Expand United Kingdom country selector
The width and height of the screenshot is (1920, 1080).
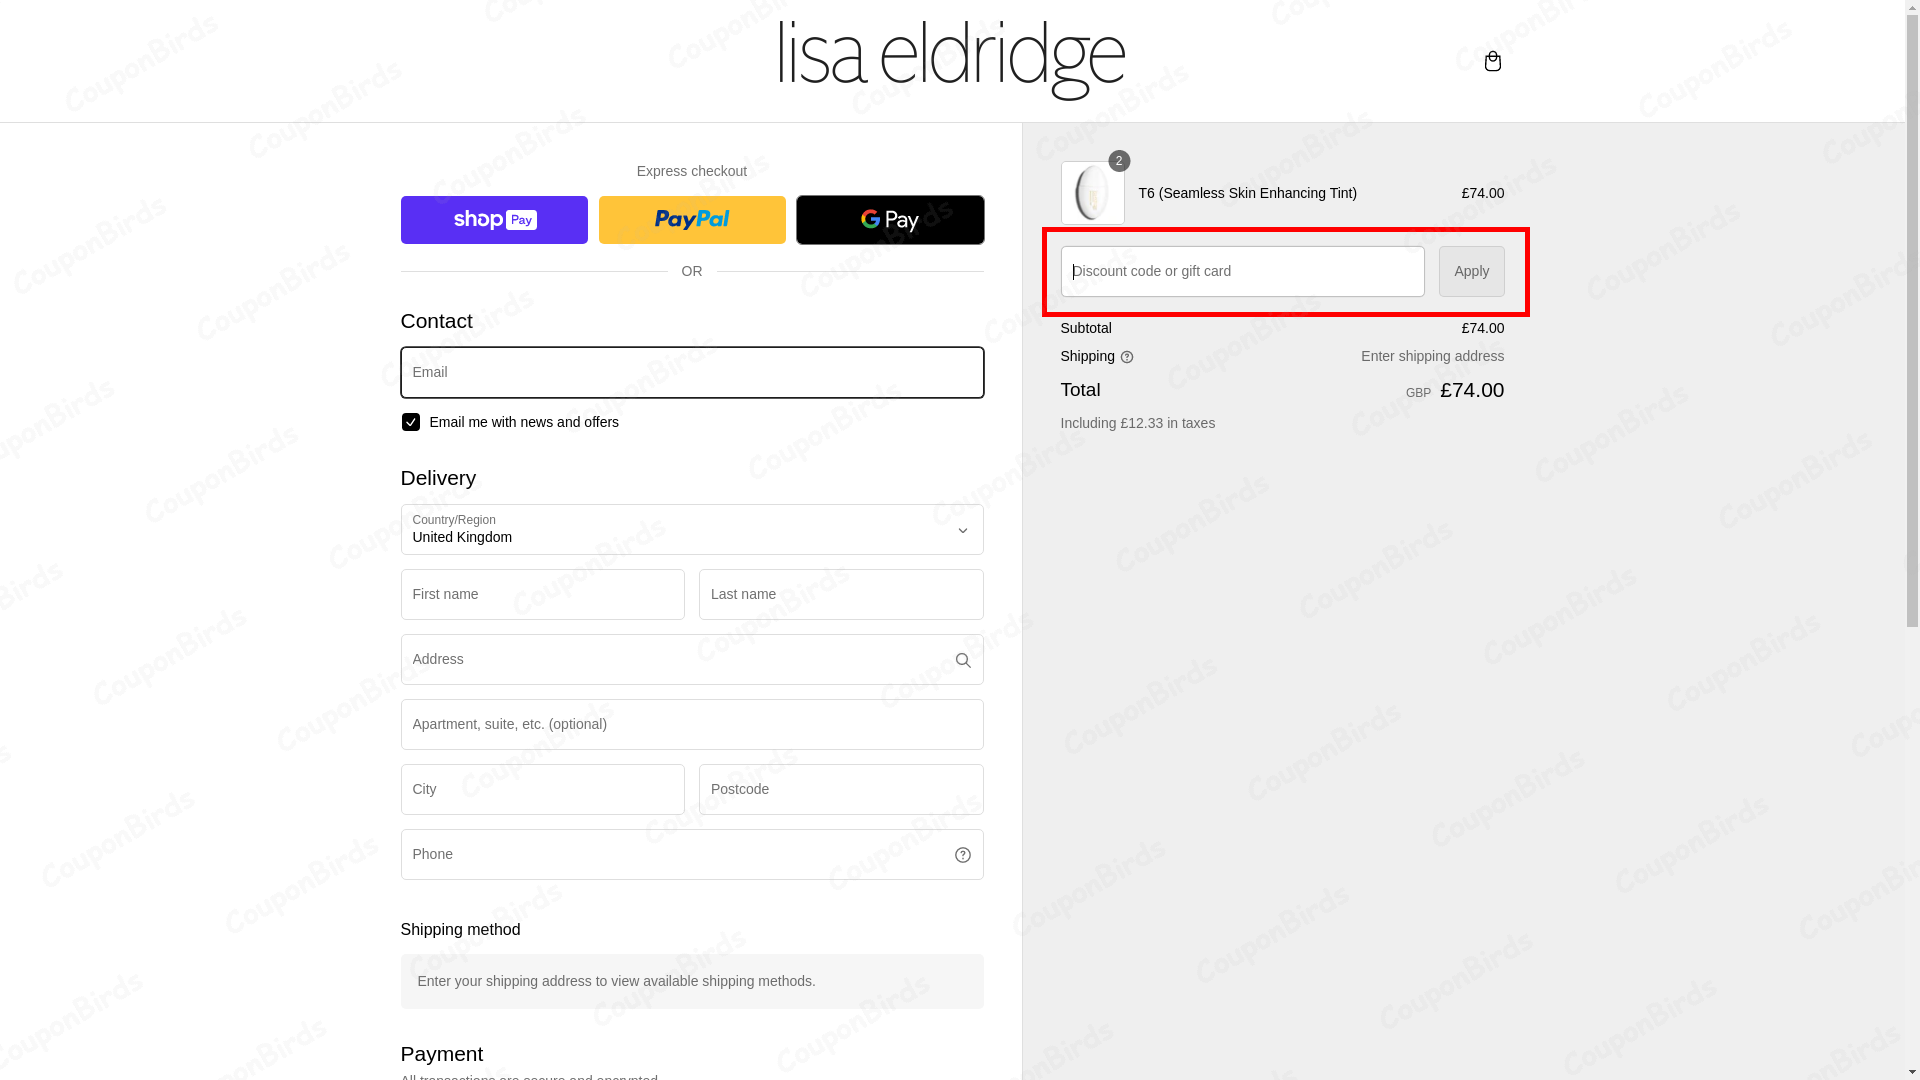coord(691,530)
